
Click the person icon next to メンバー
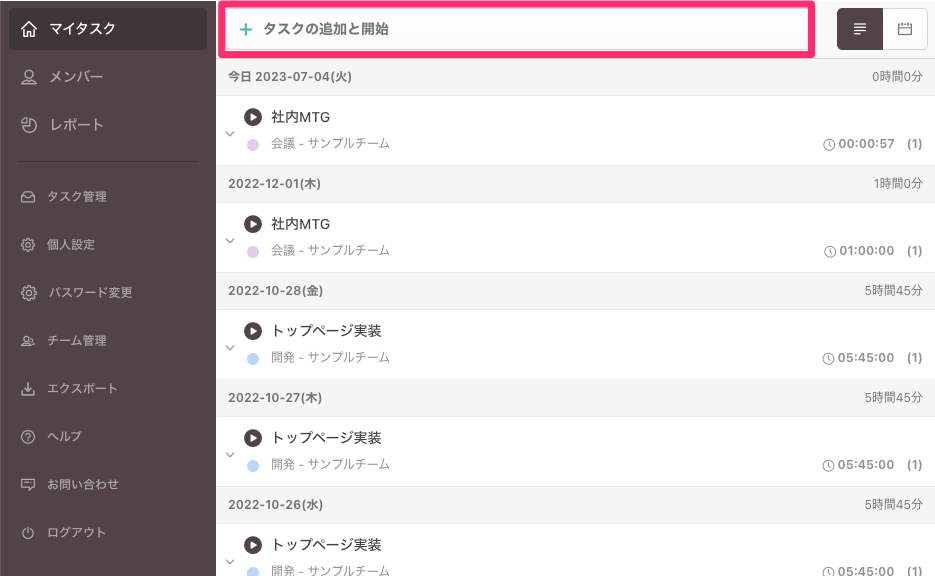click(x=28, y=77)
